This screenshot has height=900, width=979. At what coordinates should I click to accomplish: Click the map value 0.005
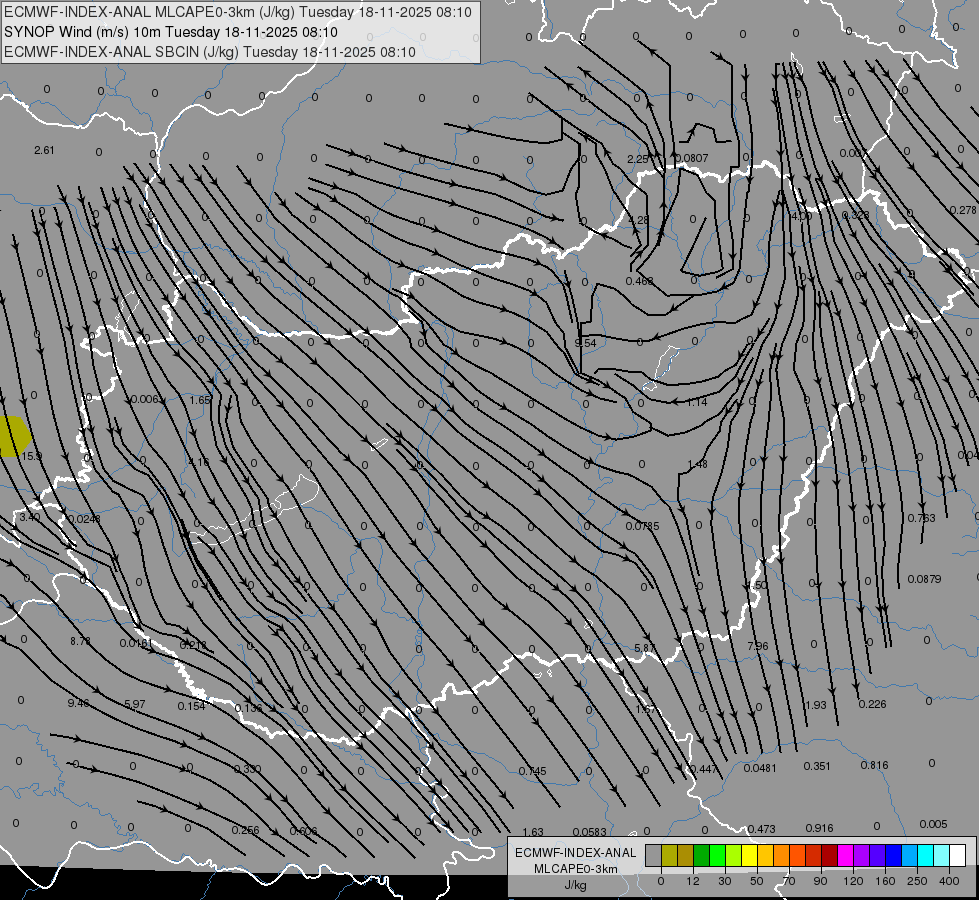933,824
